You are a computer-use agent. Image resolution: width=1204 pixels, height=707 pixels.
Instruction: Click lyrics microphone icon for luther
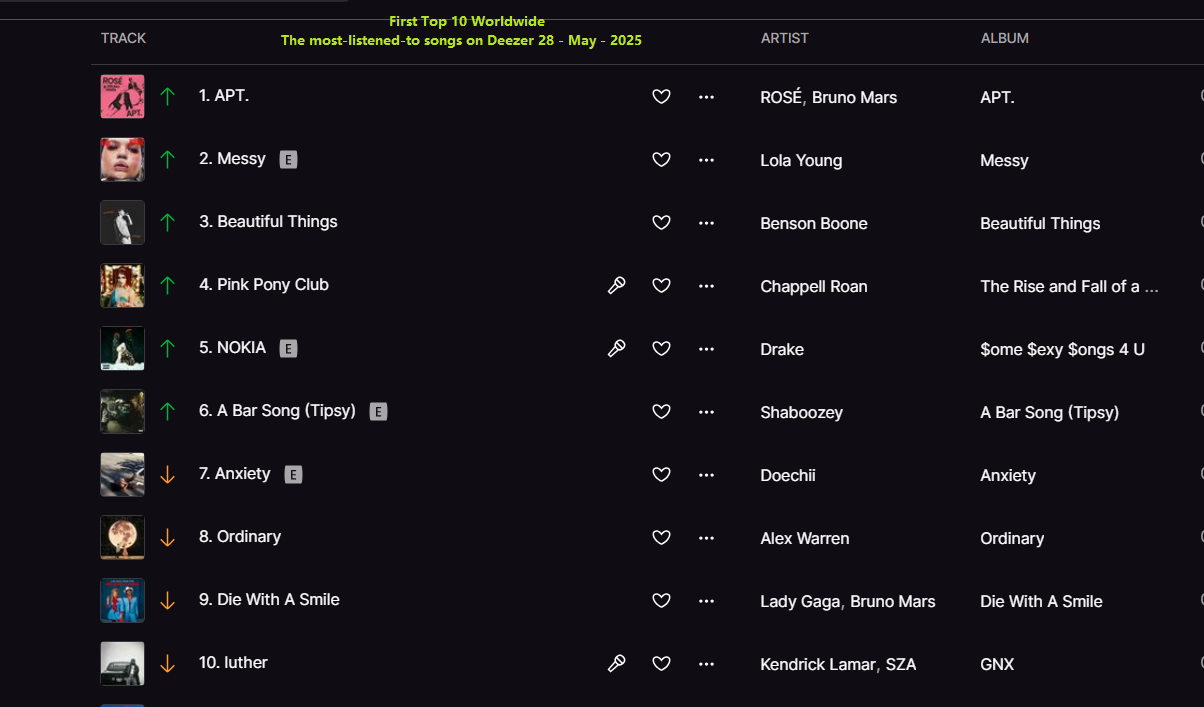617,663
